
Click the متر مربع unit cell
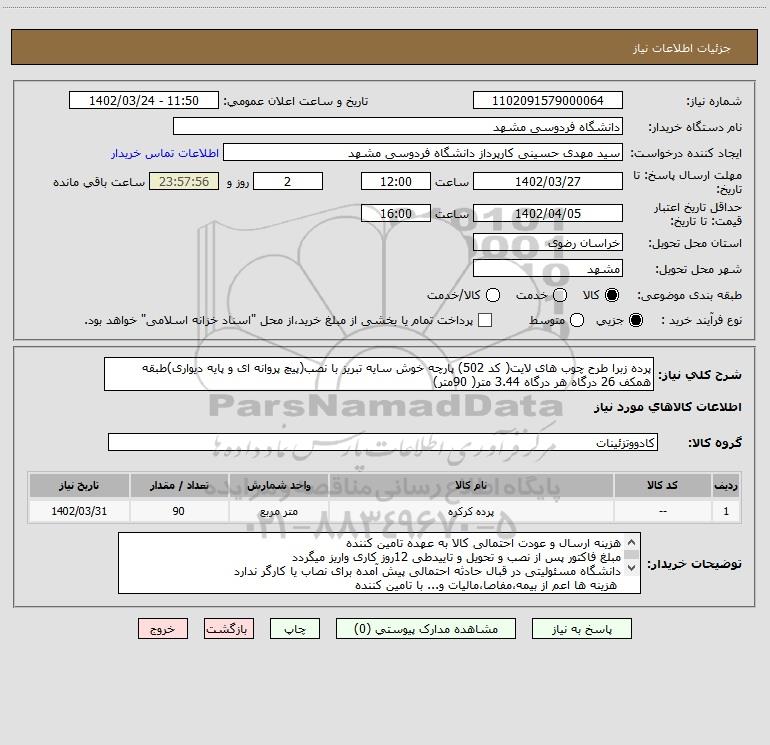pos(278,511)
